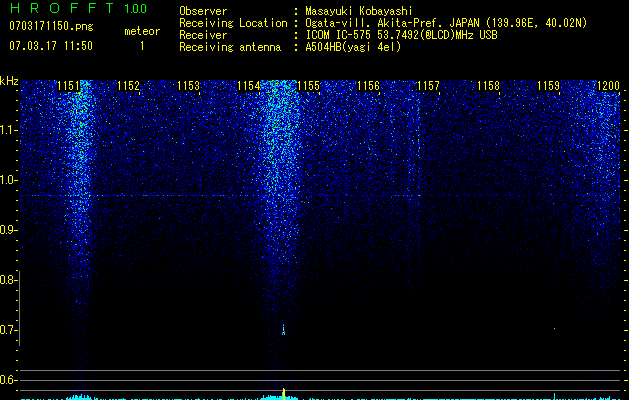Click the 1156 time marker
This screenshot has height=400, width=629.
point(368,86)
